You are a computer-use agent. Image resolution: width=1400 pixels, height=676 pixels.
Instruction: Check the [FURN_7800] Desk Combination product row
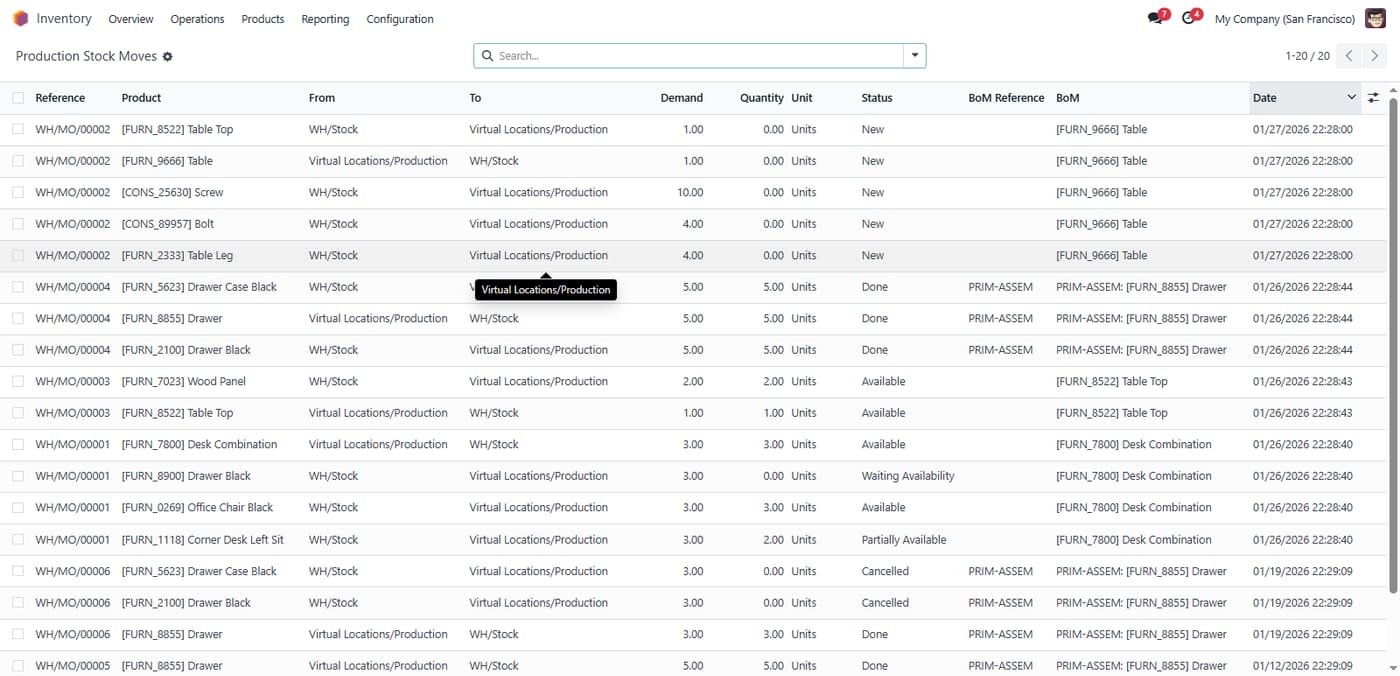pos(18,444)
